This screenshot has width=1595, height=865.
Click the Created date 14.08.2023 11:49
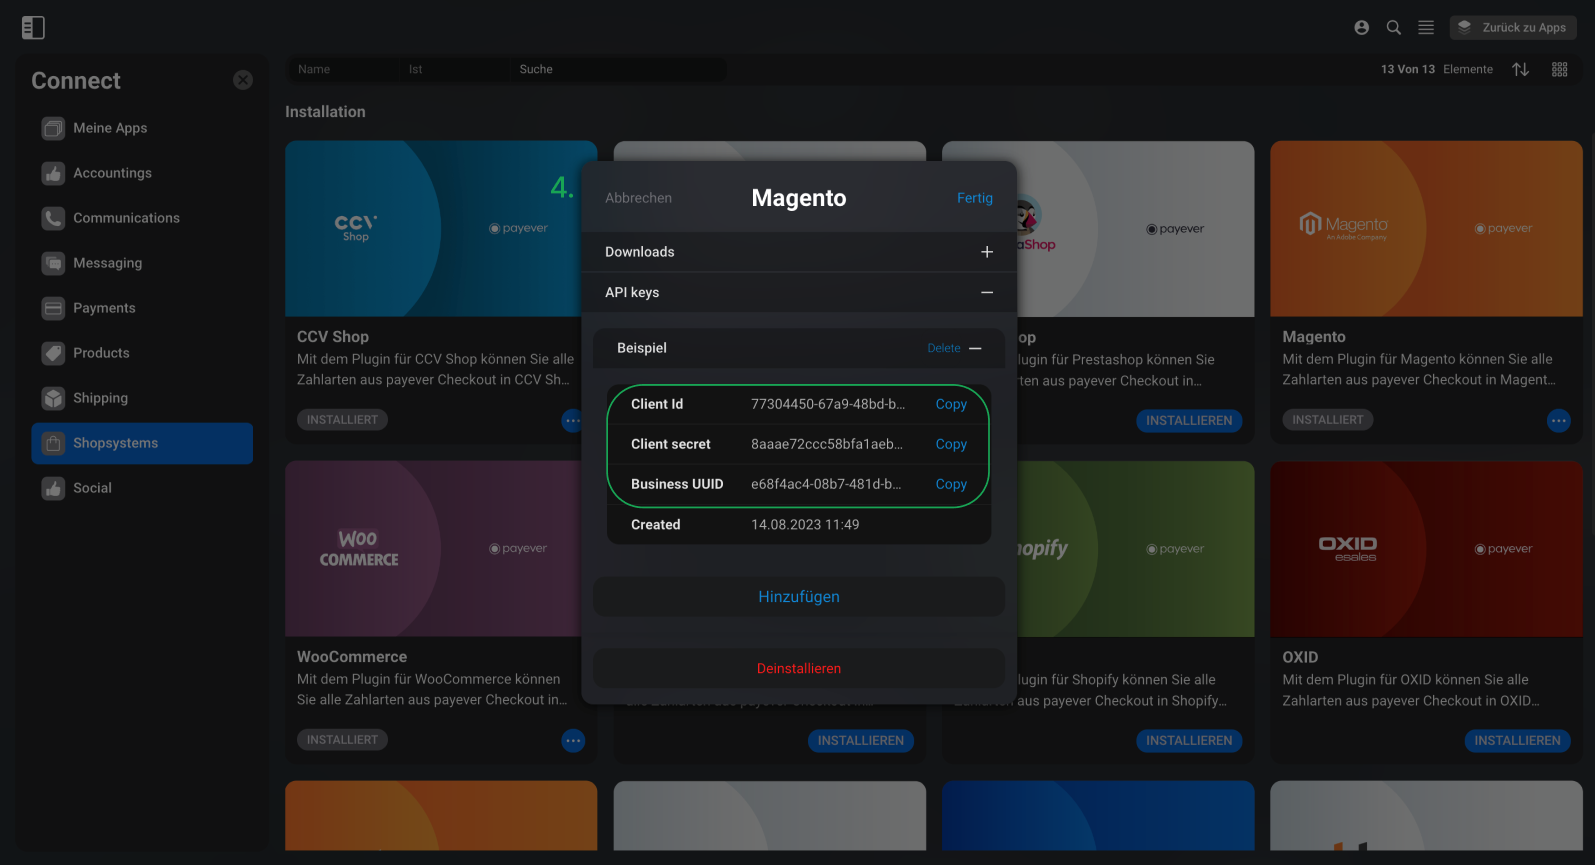805,525
